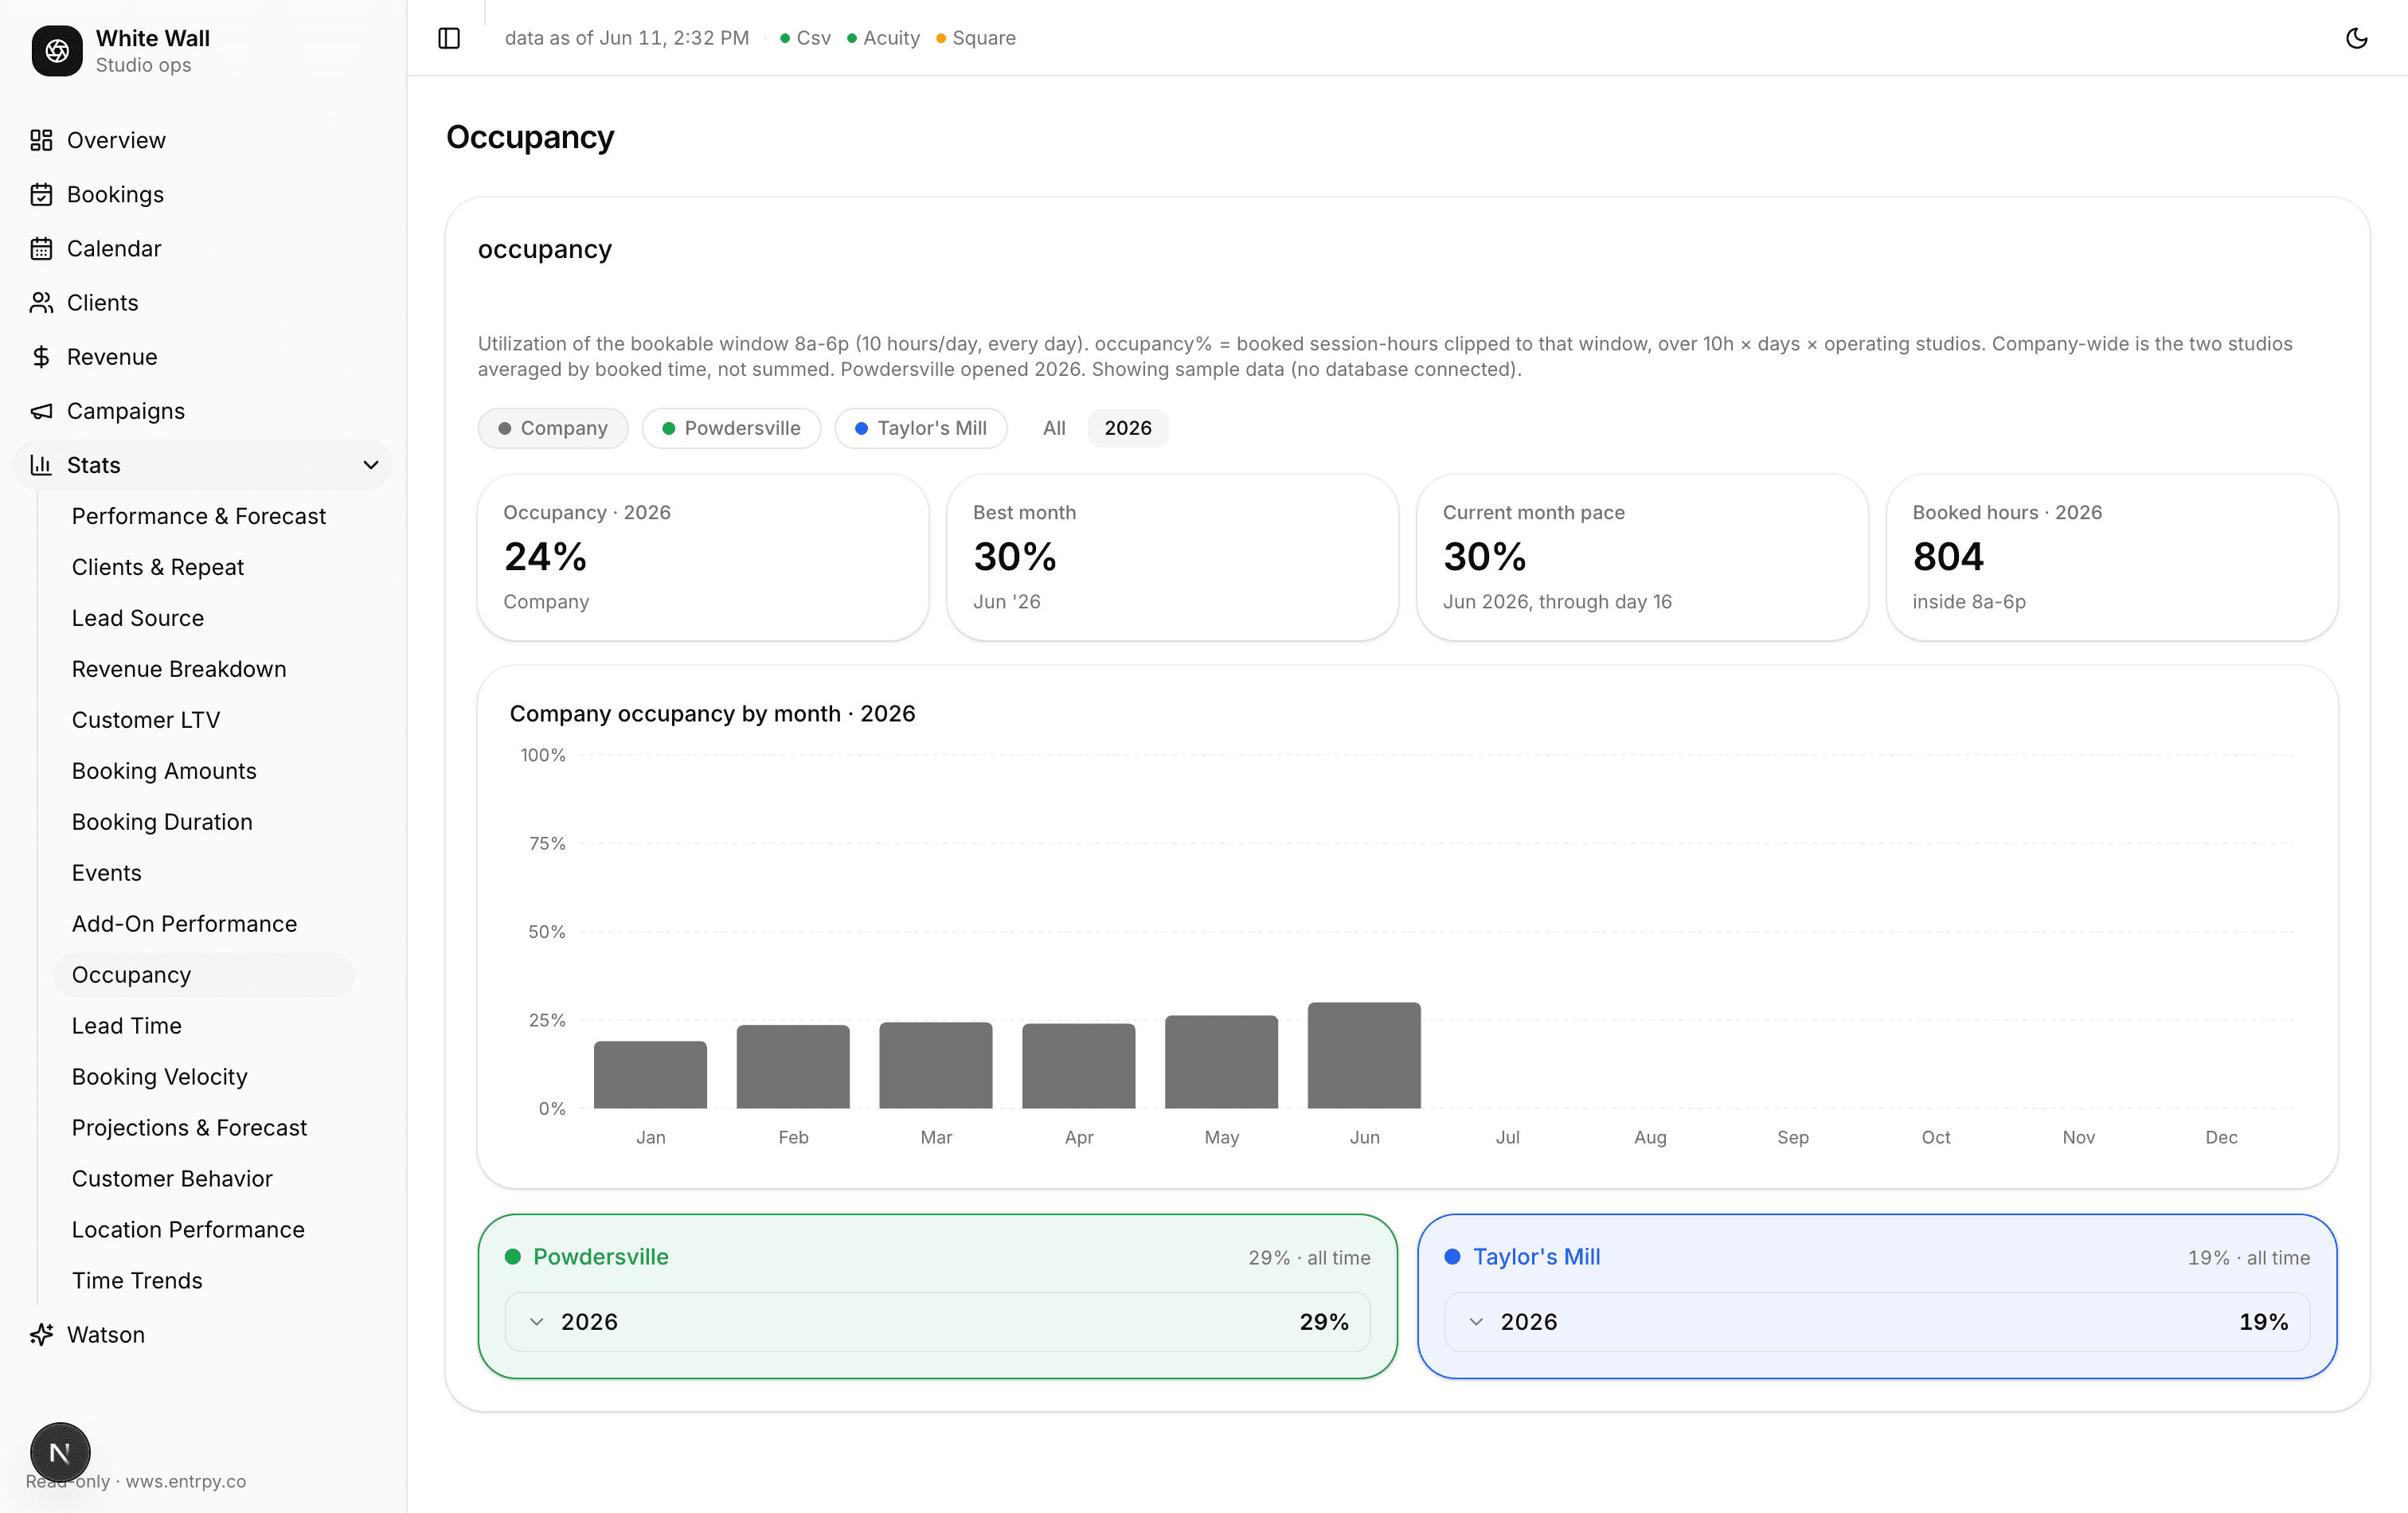This screenshot has width=2408, height=1513.
Task: Click the Stats bar chart icon
Action: pos(41,465)
